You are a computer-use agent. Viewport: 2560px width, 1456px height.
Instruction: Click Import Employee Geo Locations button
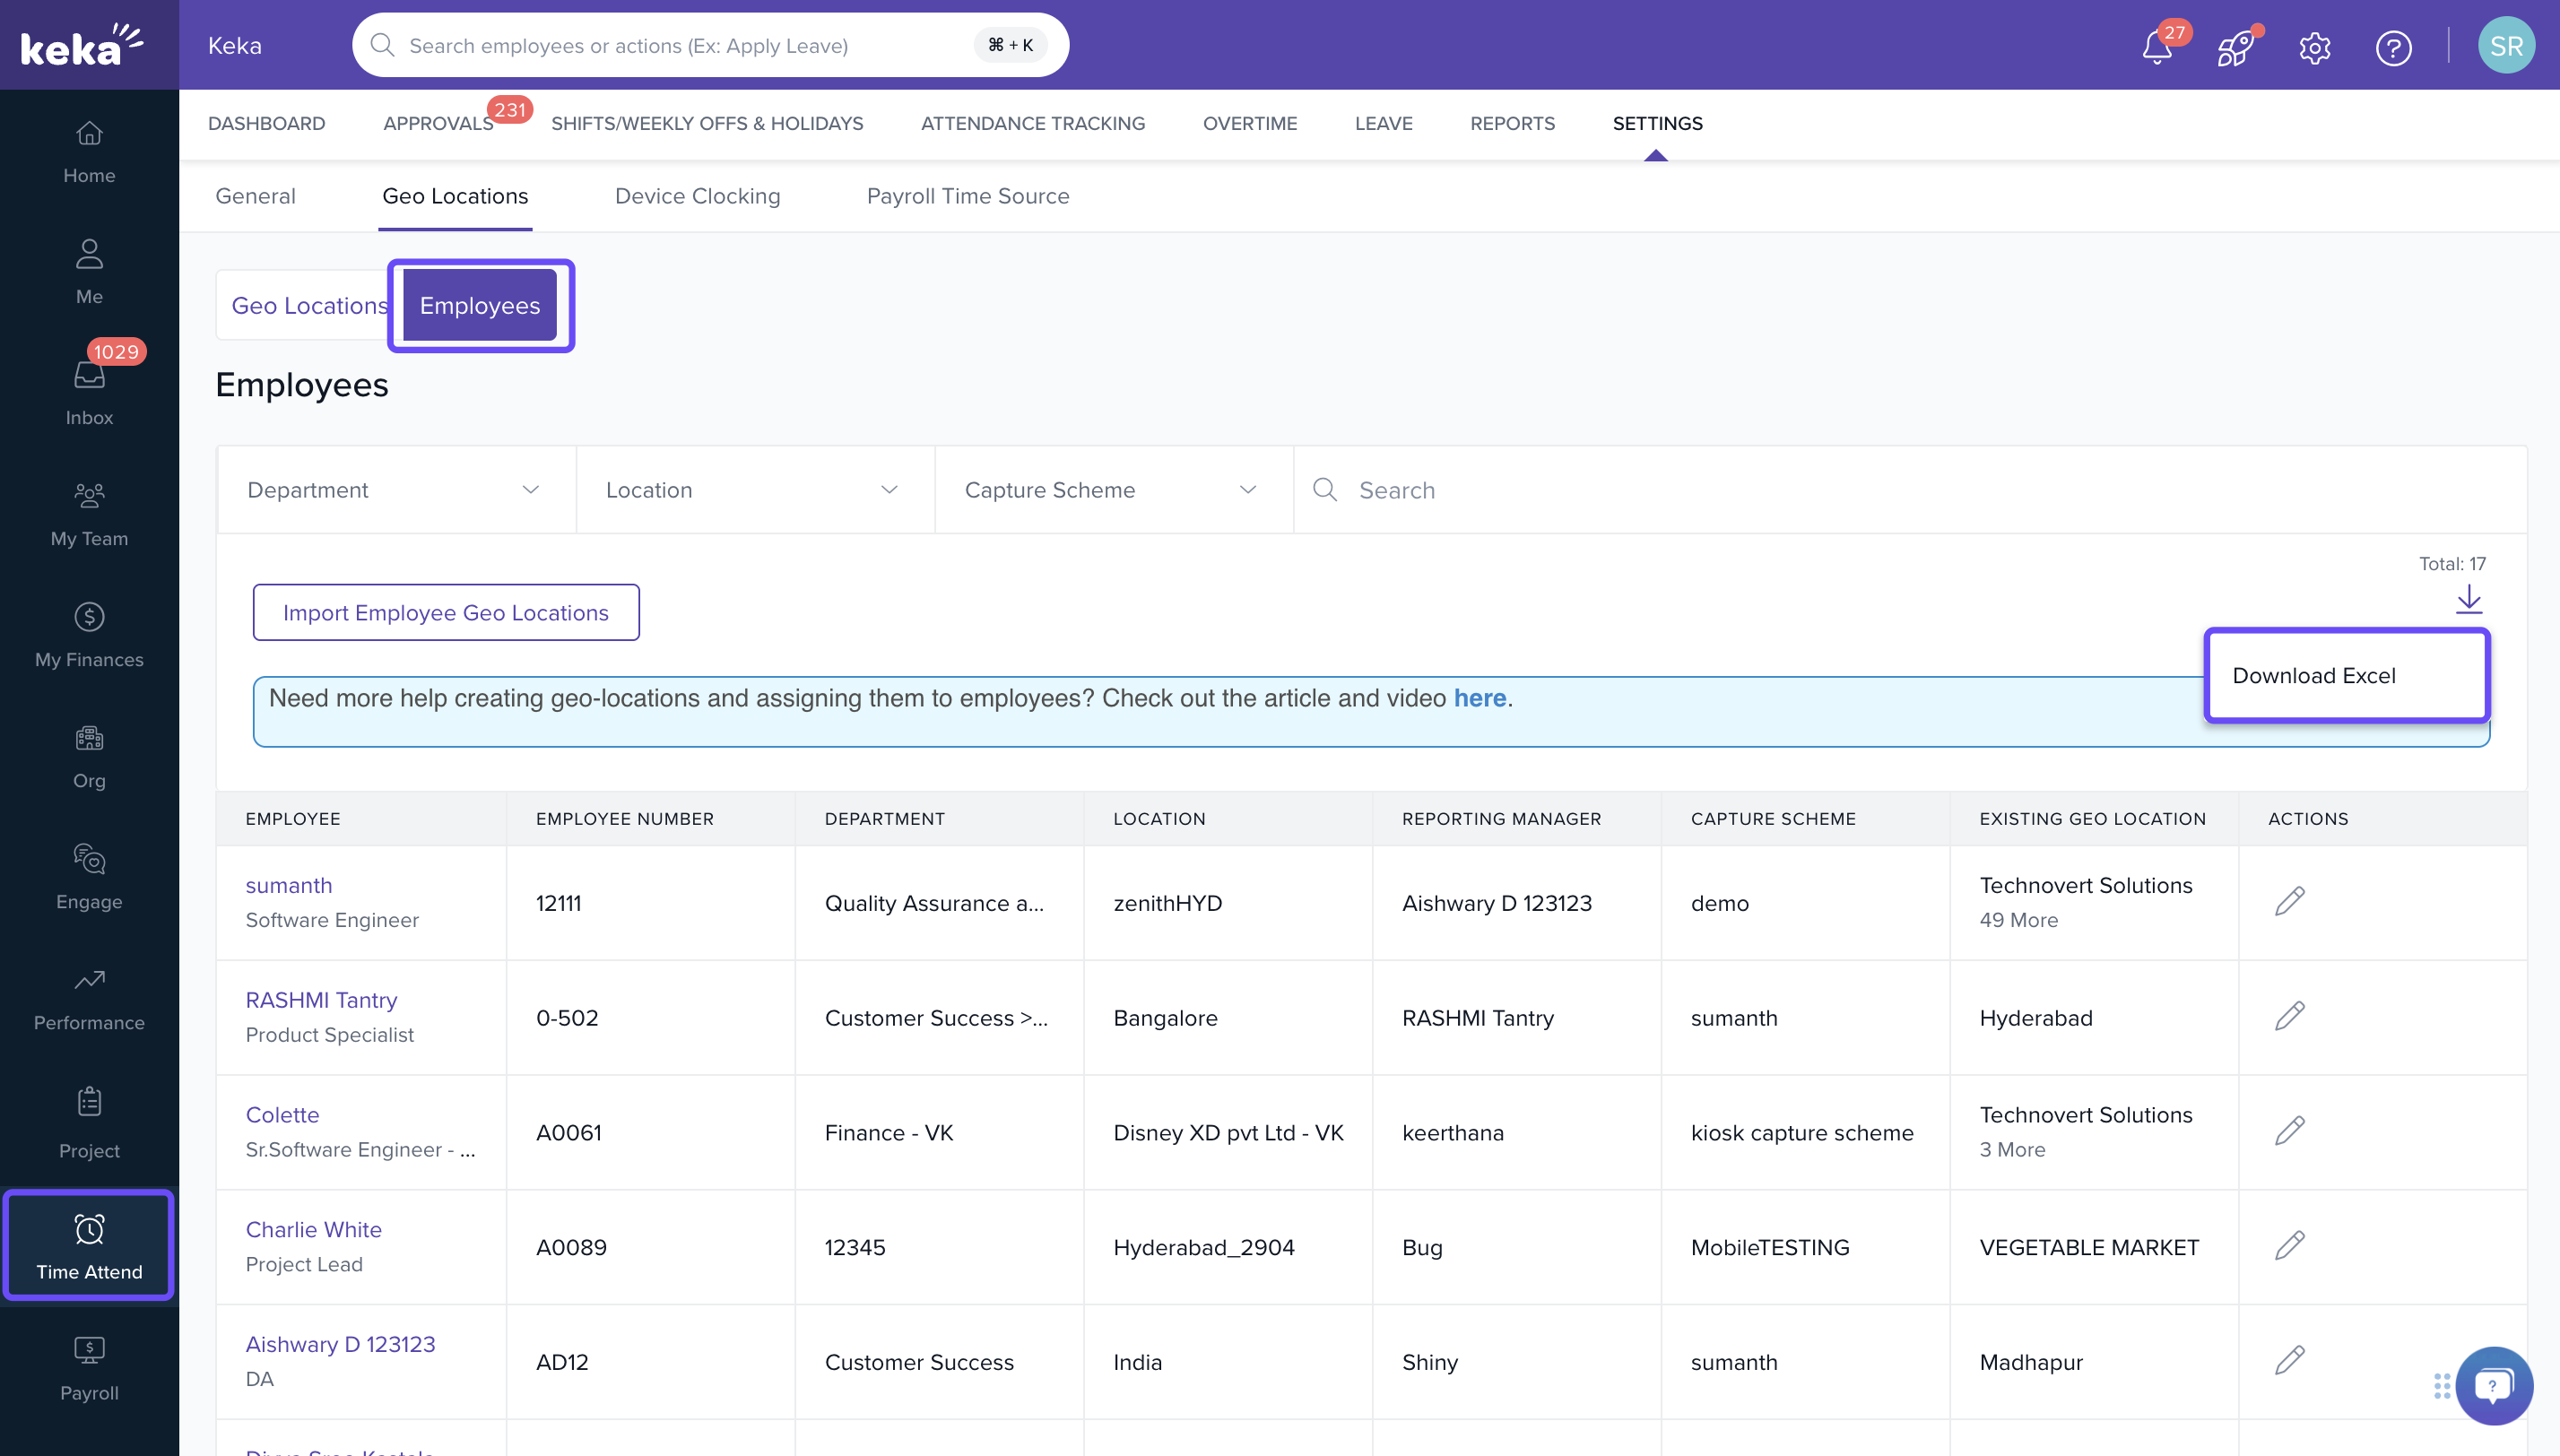(446, 612)
